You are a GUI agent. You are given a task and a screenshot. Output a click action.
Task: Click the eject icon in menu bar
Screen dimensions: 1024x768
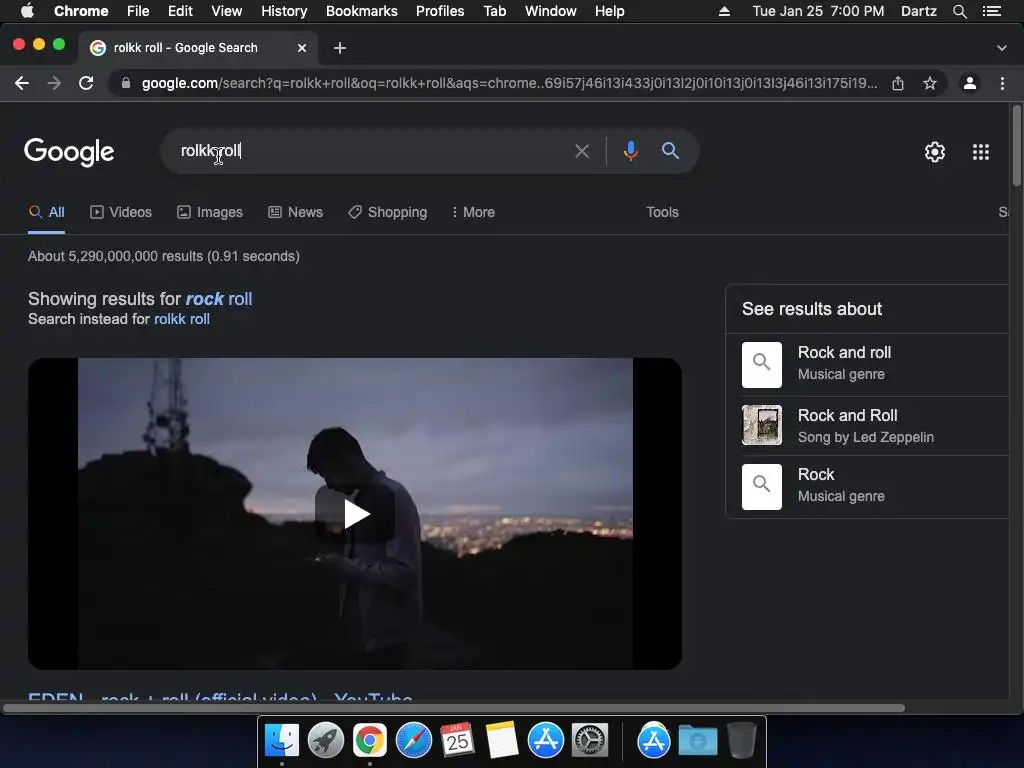coord(724,11)
